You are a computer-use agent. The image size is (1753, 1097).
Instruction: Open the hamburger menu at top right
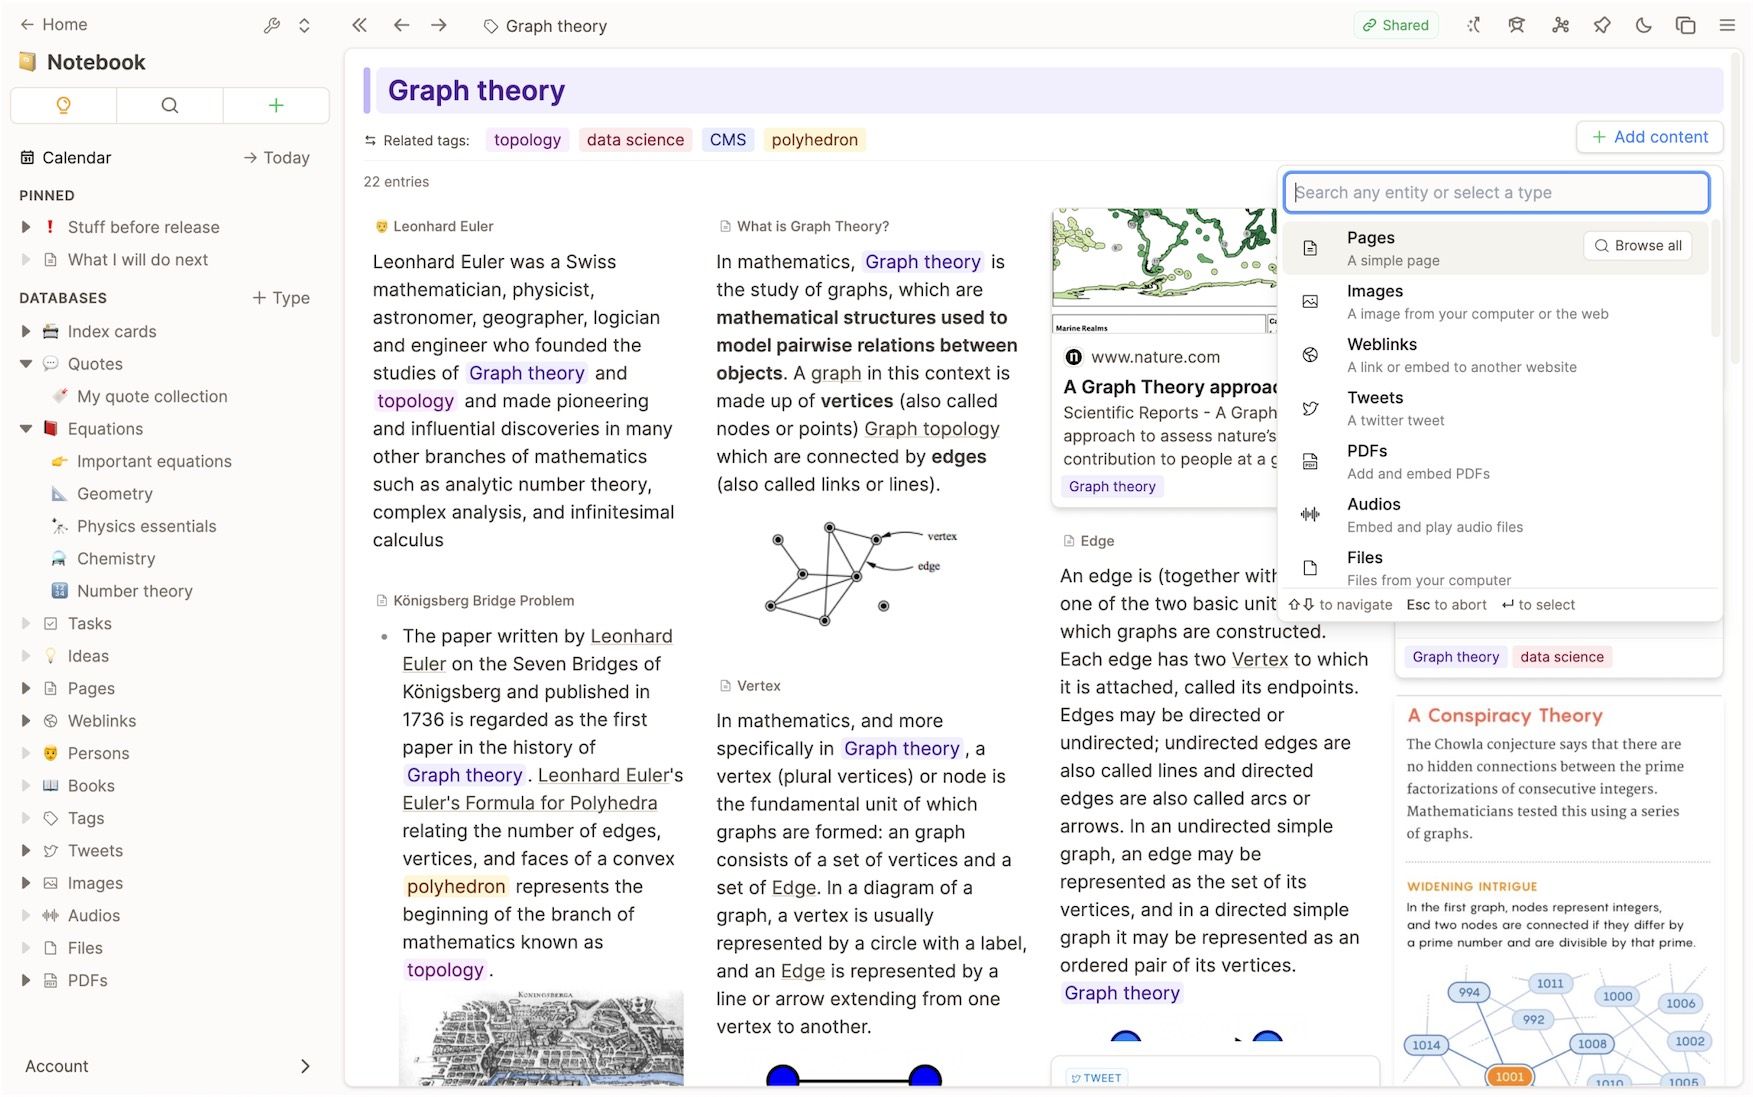(1728, 25)
